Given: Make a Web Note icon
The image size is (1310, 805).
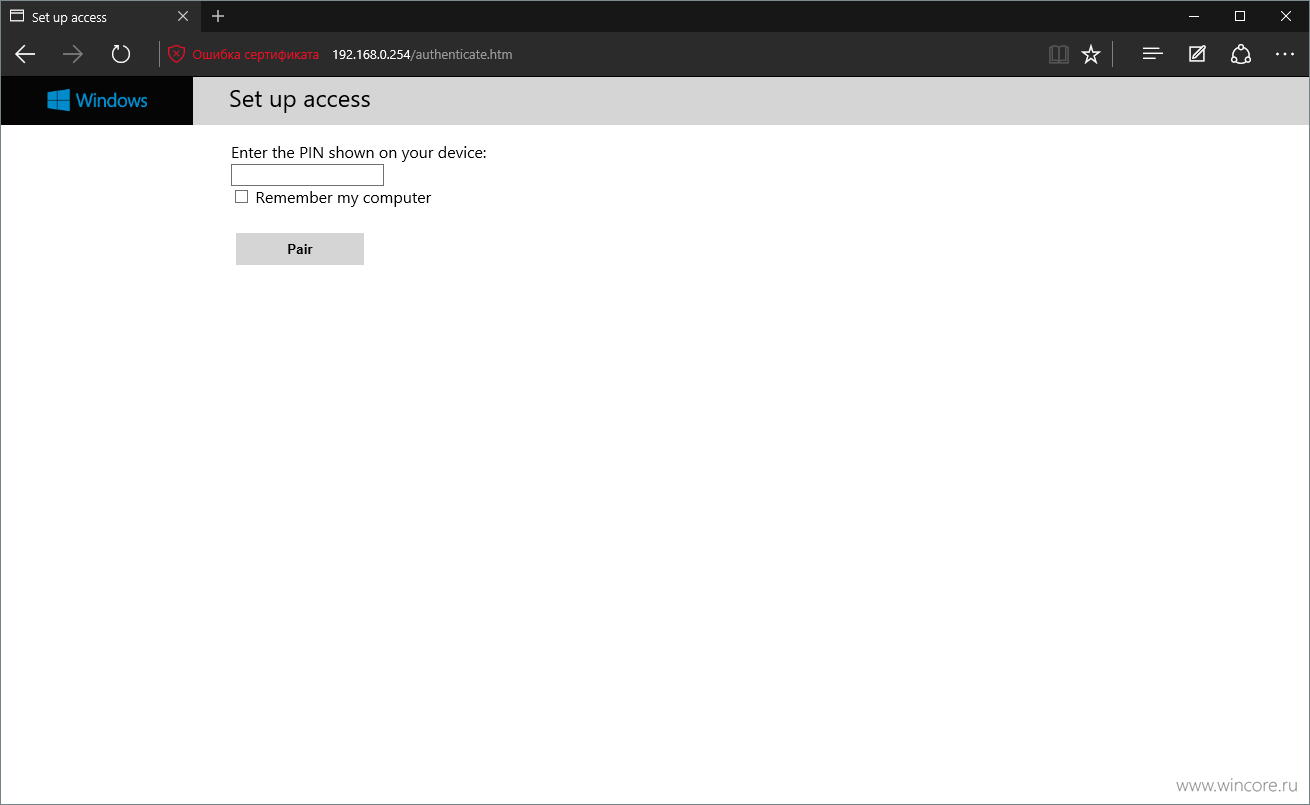Looking at the screenshot, I should (x=1197, y=54).
